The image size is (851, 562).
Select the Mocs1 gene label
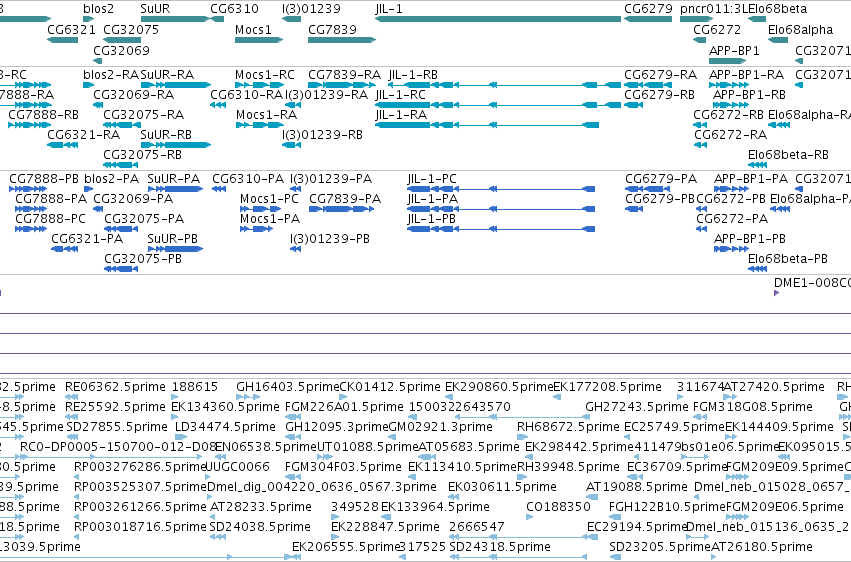[x=253, y=29]
